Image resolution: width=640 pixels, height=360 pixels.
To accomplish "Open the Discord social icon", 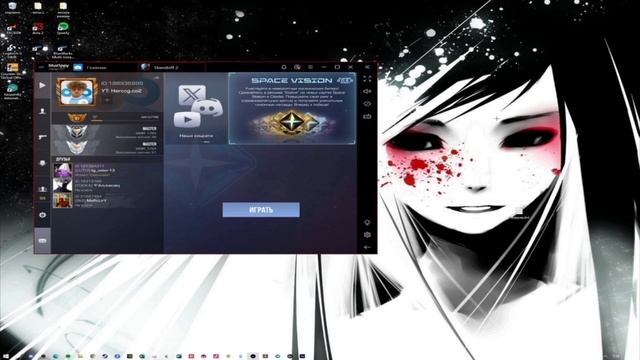I will click(x=207, y=107).
